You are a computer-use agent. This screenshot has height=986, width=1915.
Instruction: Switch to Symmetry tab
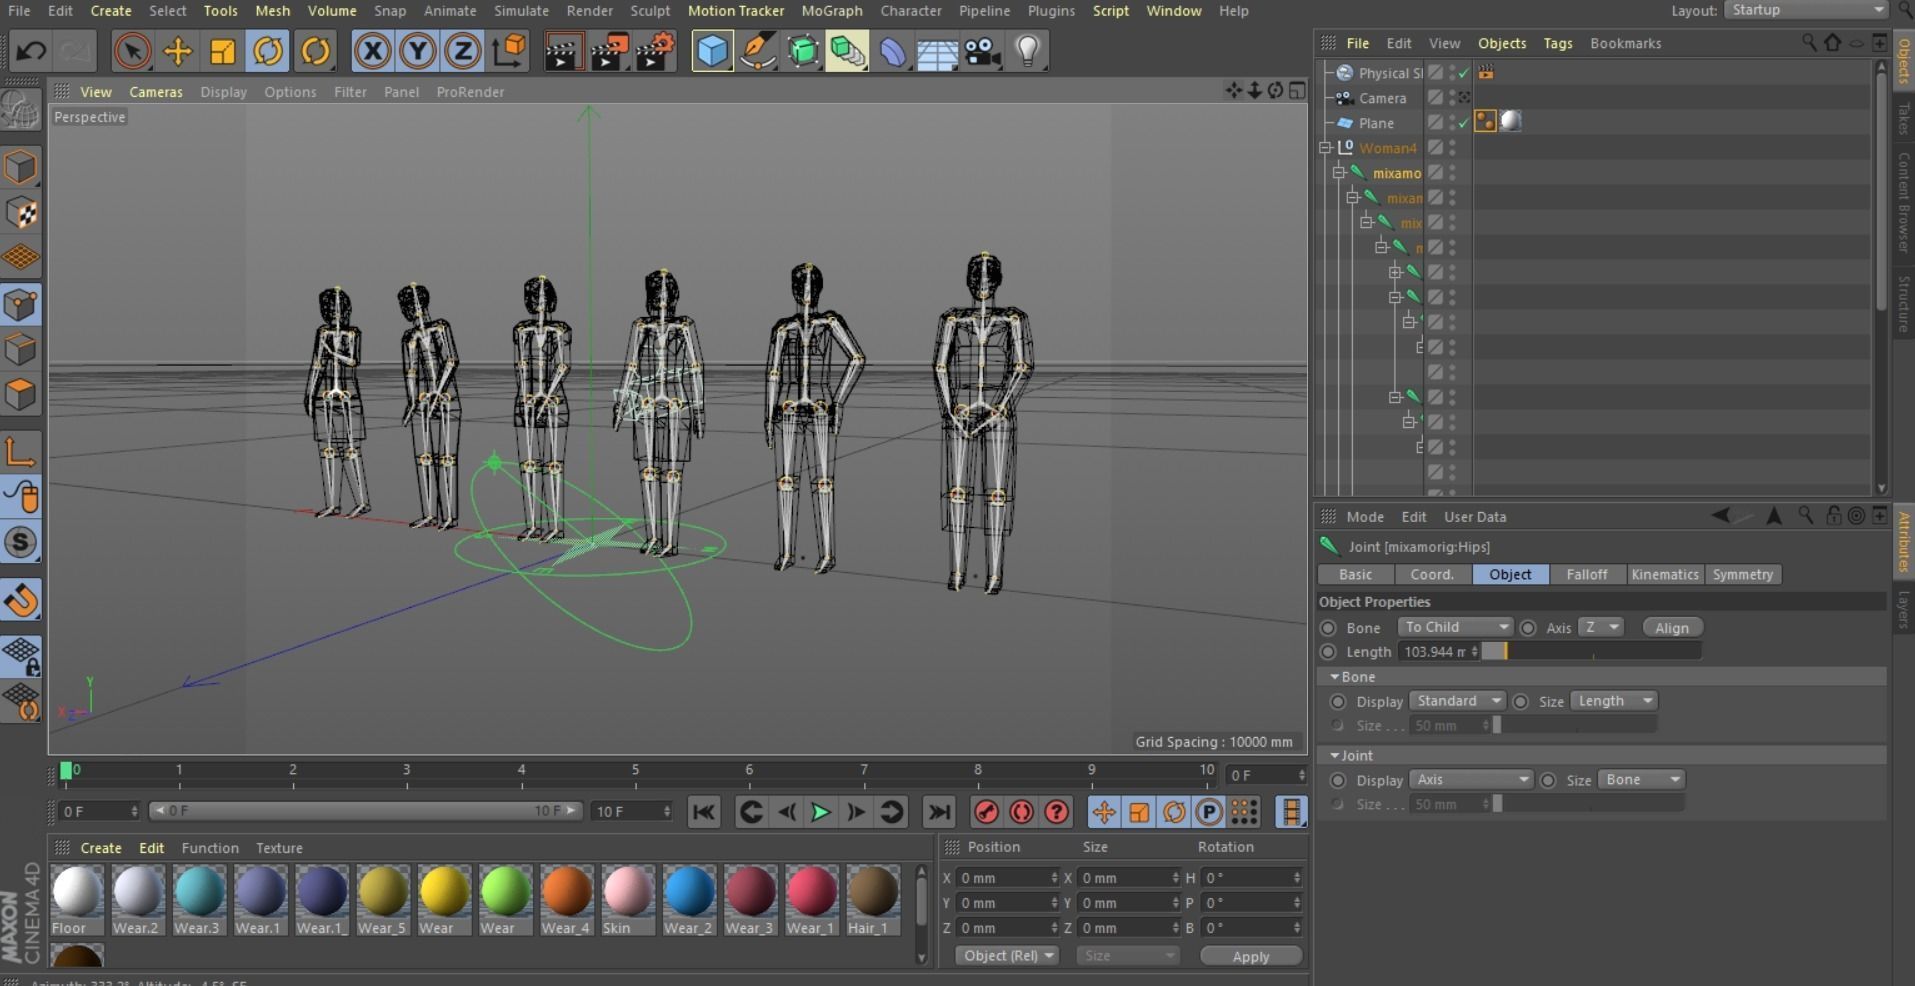[x=1742, y=574]
